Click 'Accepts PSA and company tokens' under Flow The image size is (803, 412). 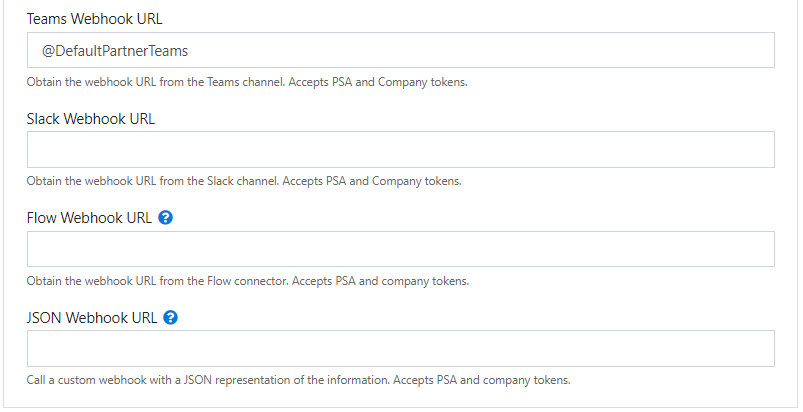[381, 281]
